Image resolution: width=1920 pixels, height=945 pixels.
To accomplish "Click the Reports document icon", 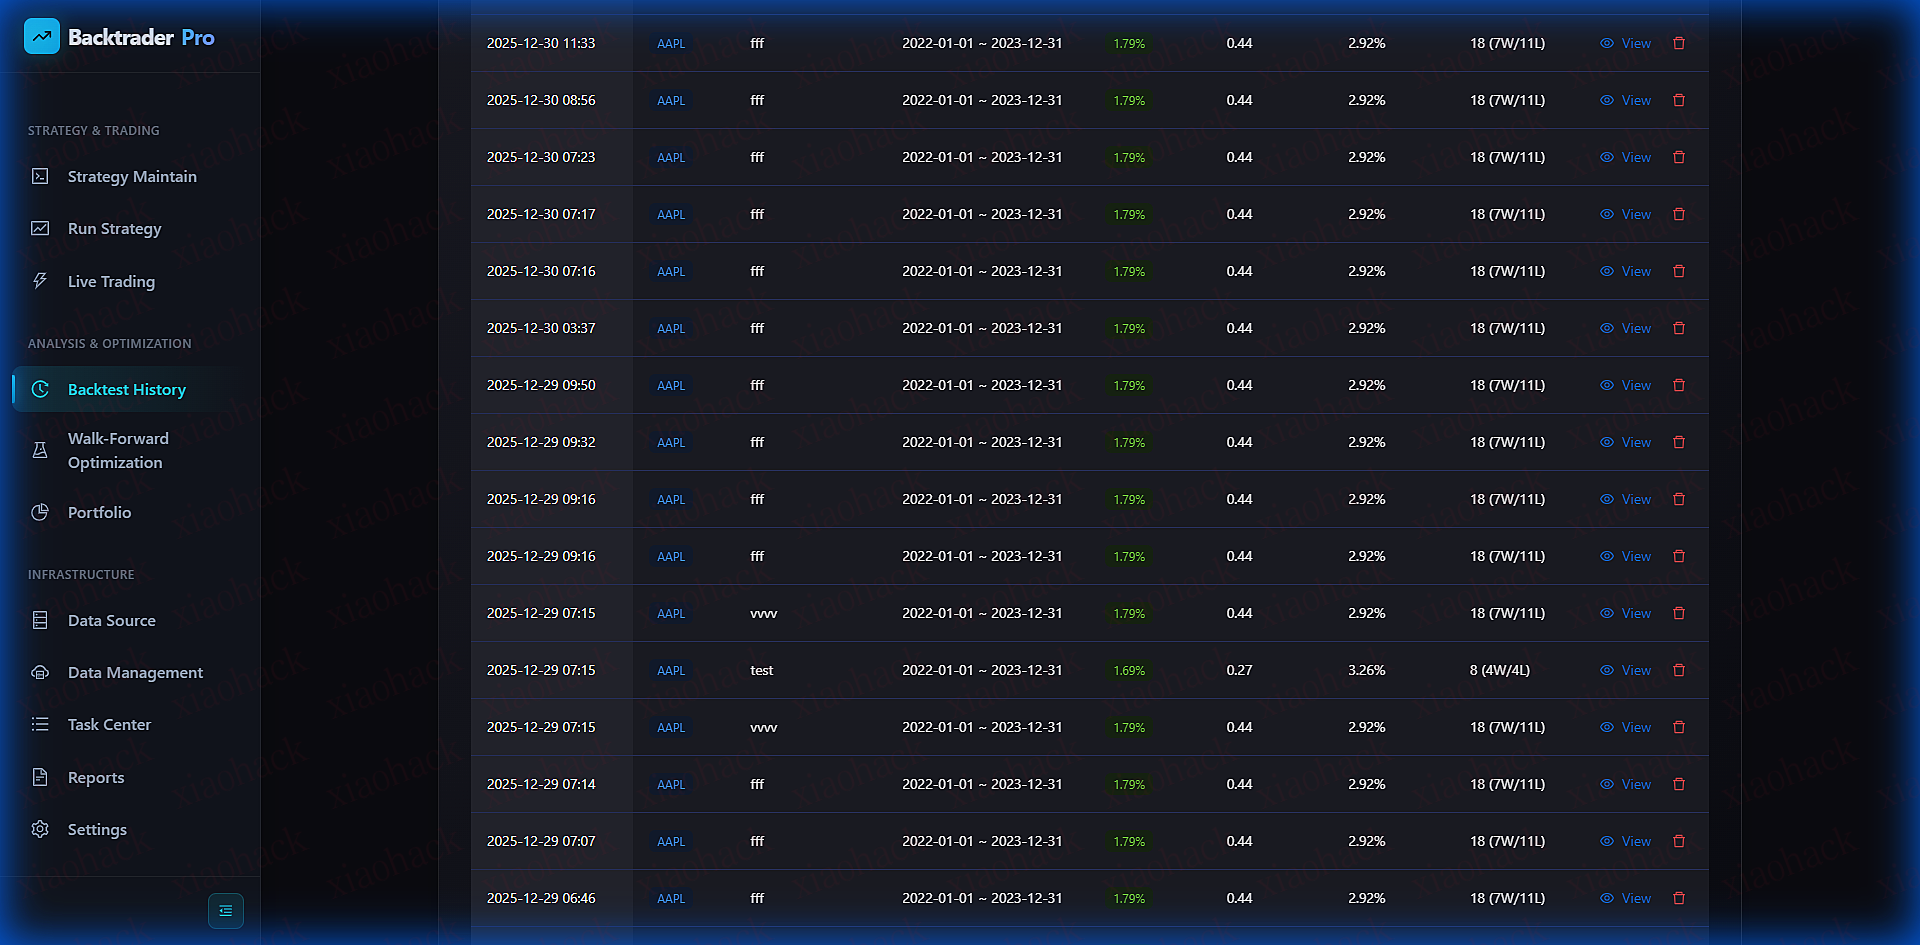I will (40, 777).
